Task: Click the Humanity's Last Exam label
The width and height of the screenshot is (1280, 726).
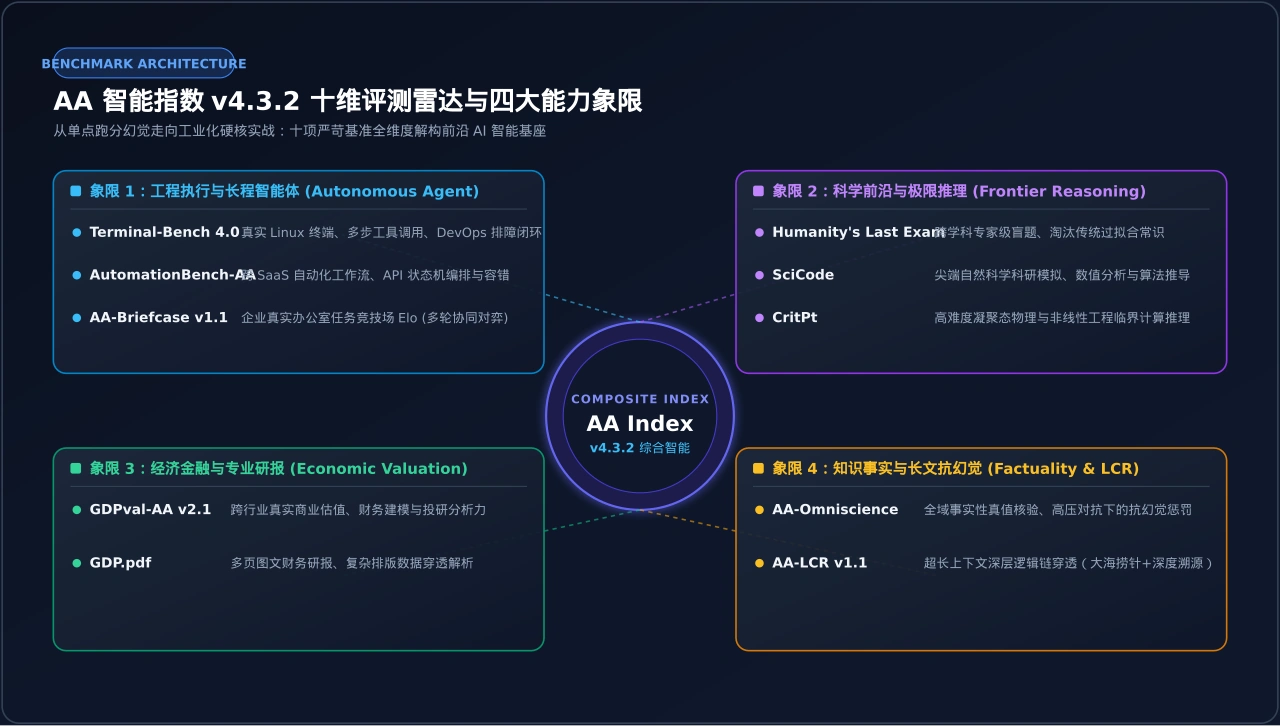Action: (859, 232)
